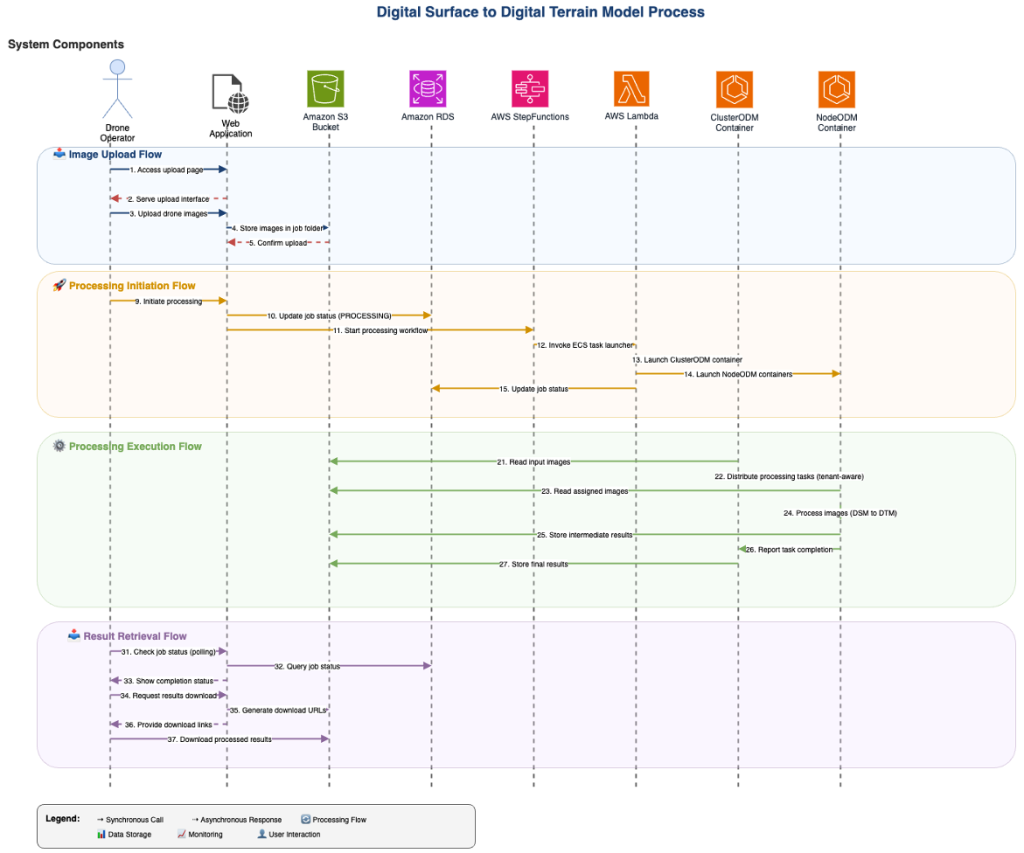Open the AWS StepFunctions icon
The image size is (1024, 853).
tap(530, 88)
